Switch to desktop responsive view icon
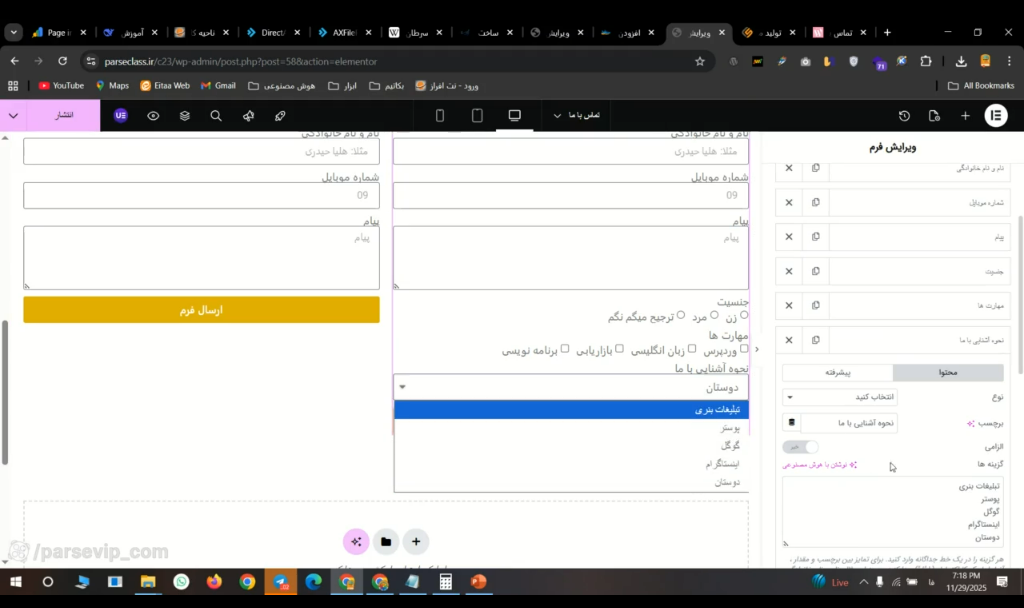 (x=515, y=116)
